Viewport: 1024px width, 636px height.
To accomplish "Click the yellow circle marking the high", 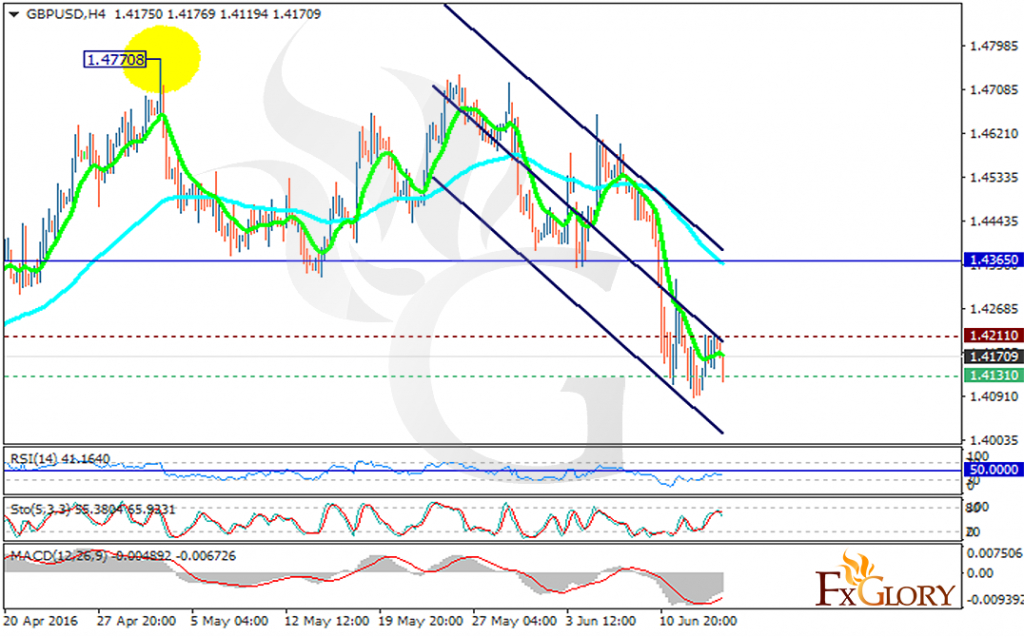I will pos(161,58).
